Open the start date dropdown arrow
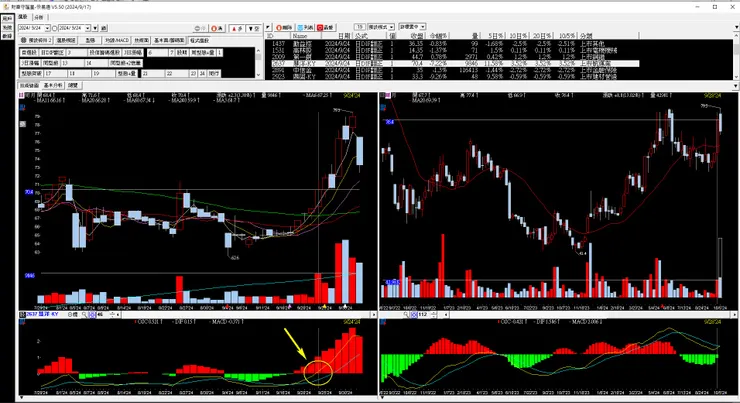 point(48,28)
